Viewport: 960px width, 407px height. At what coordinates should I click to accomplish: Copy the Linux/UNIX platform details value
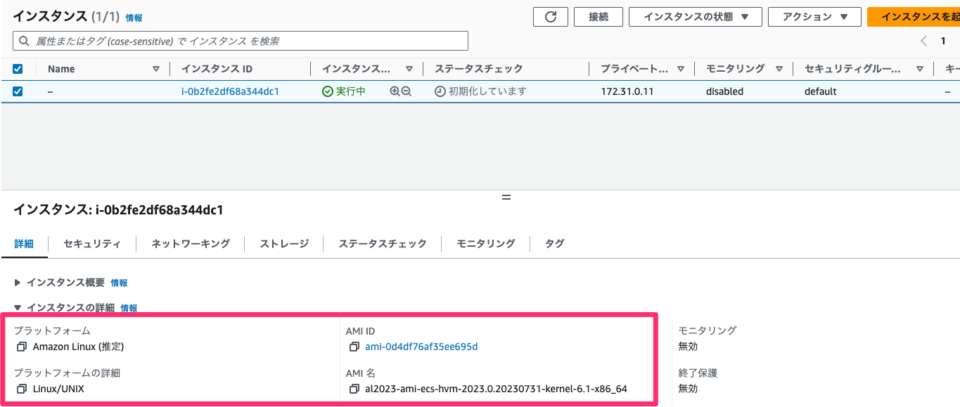point(22,389)
